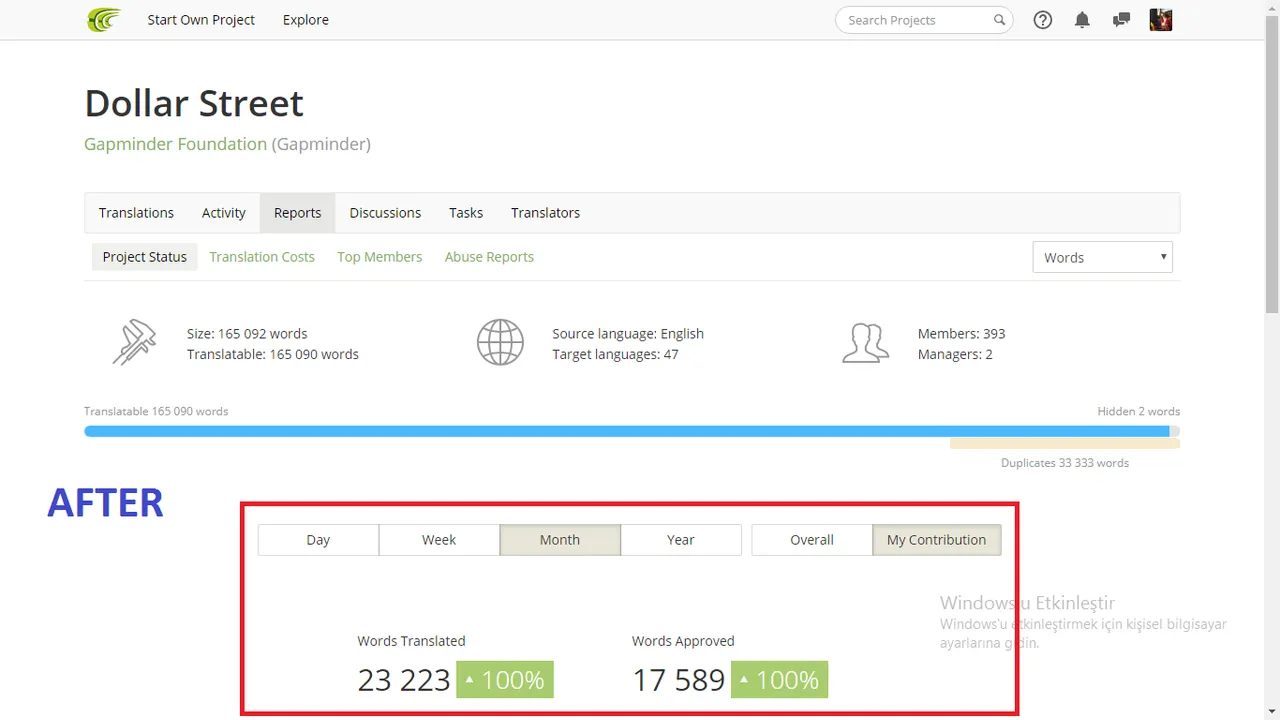The image size is (1280, 720).
Task: Open Top Members report
Action: (x=380, y=257)
